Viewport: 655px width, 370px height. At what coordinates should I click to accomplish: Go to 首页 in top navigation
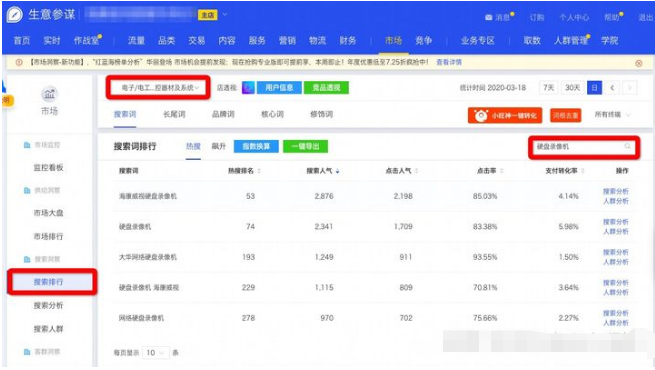click(x=22, y=41)
